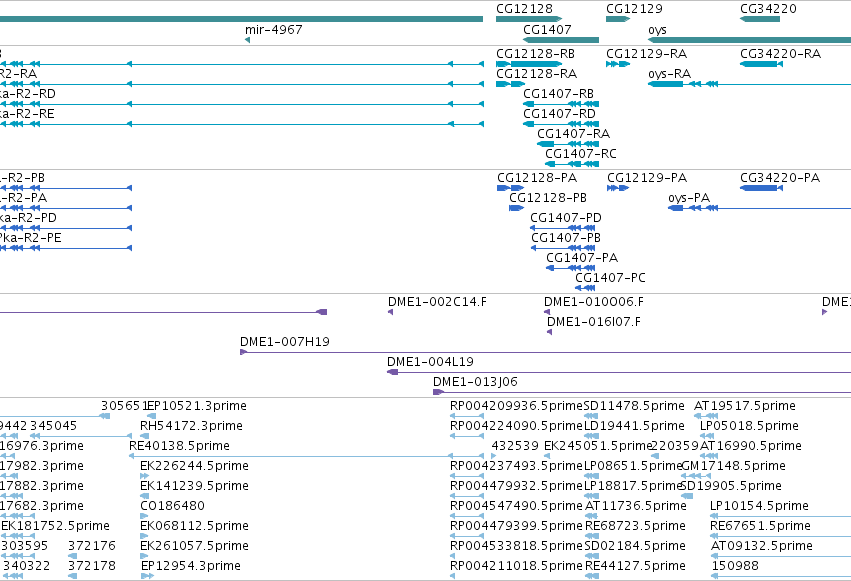Select protein CG1407-PA
The height and width of the screenshot is (581, 851).
582,258
